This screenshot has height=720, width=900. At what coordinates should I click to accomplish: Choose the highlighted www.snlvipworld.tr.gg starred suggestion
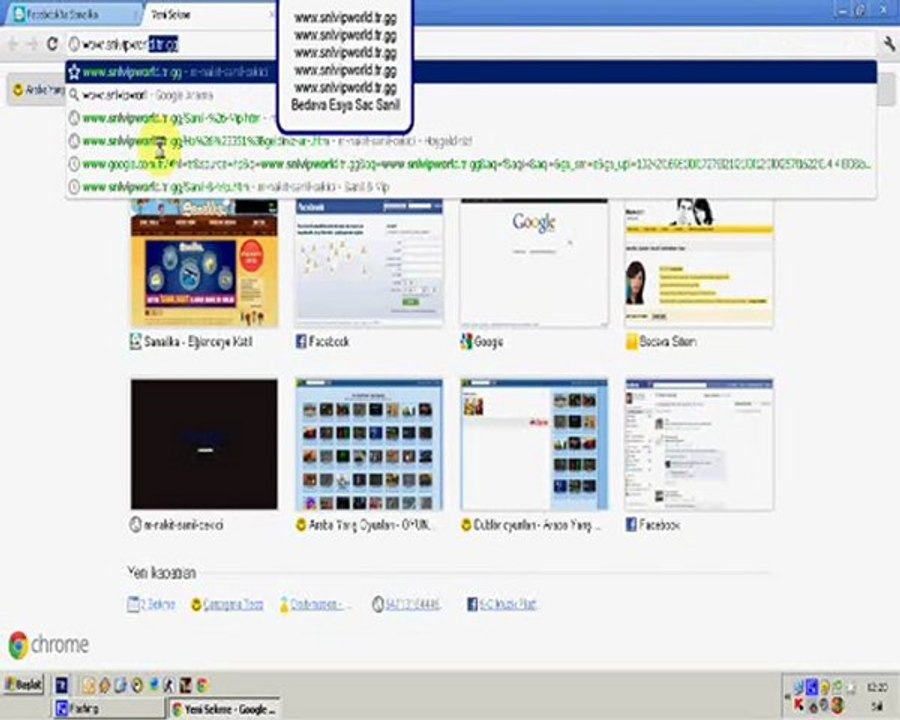click(471, 72)
